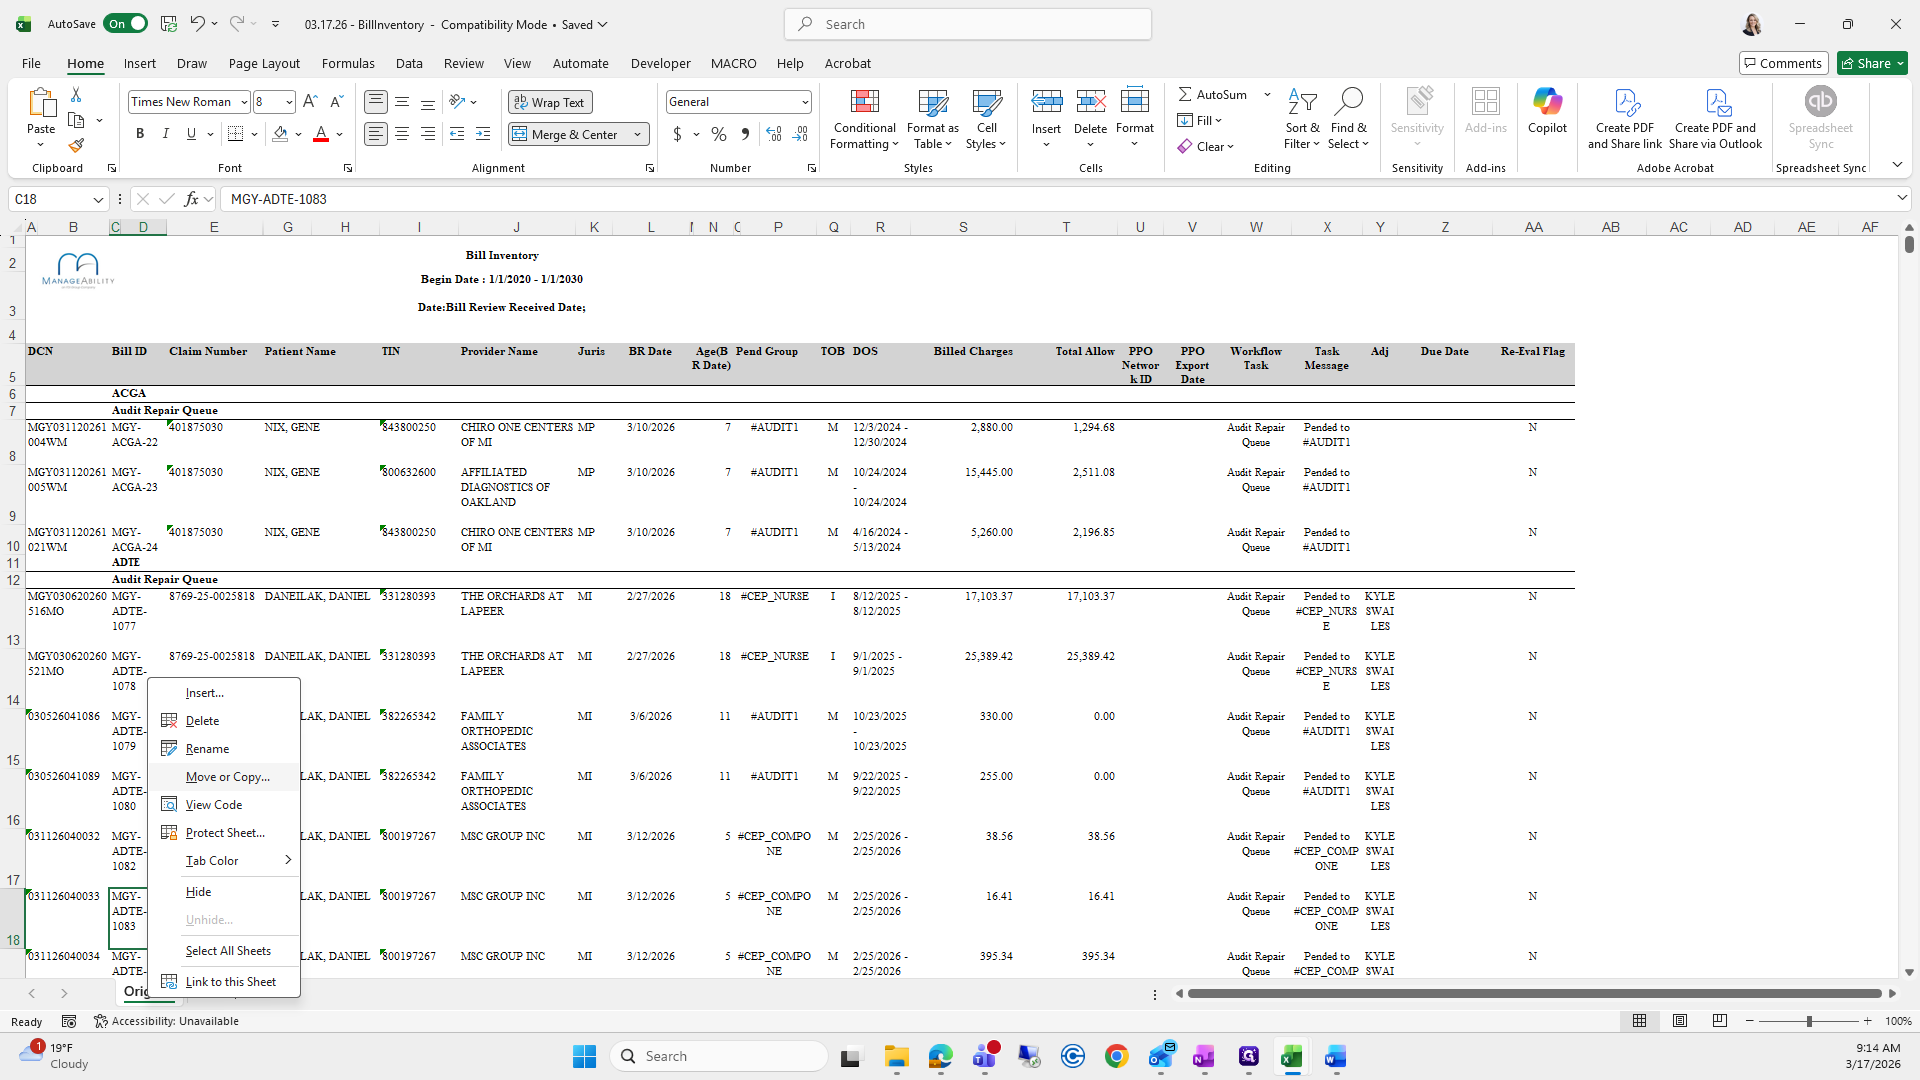Open the Formulas ribbon tab
1920x1080 pixels.
[x=348, y=63]
